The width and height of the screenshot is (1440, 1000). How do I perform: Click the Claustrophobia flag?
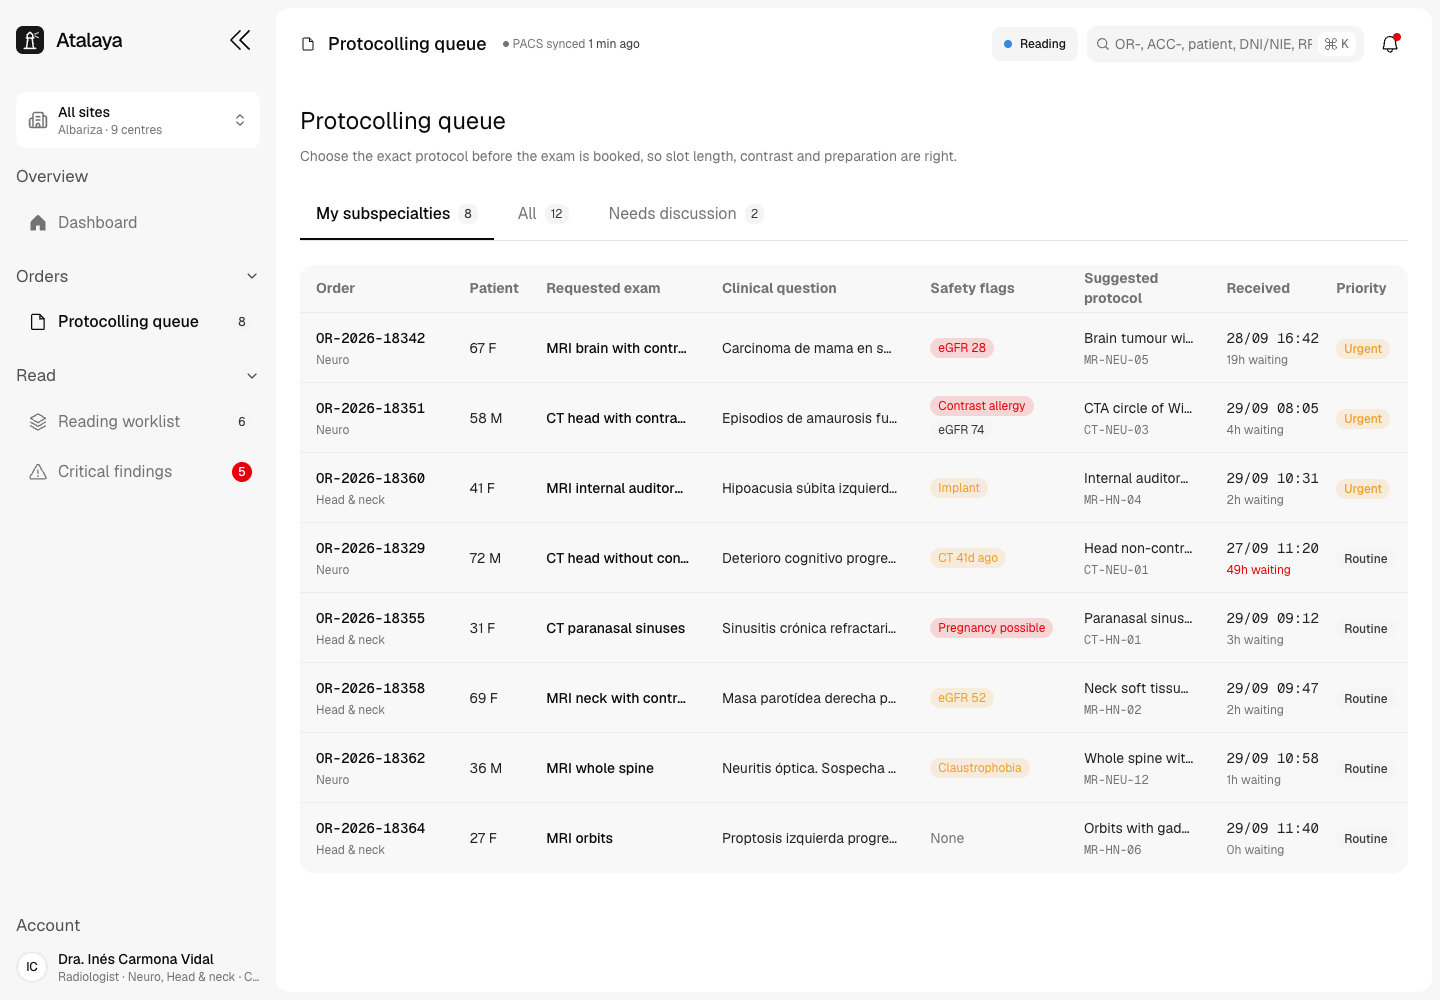[980, 768]
